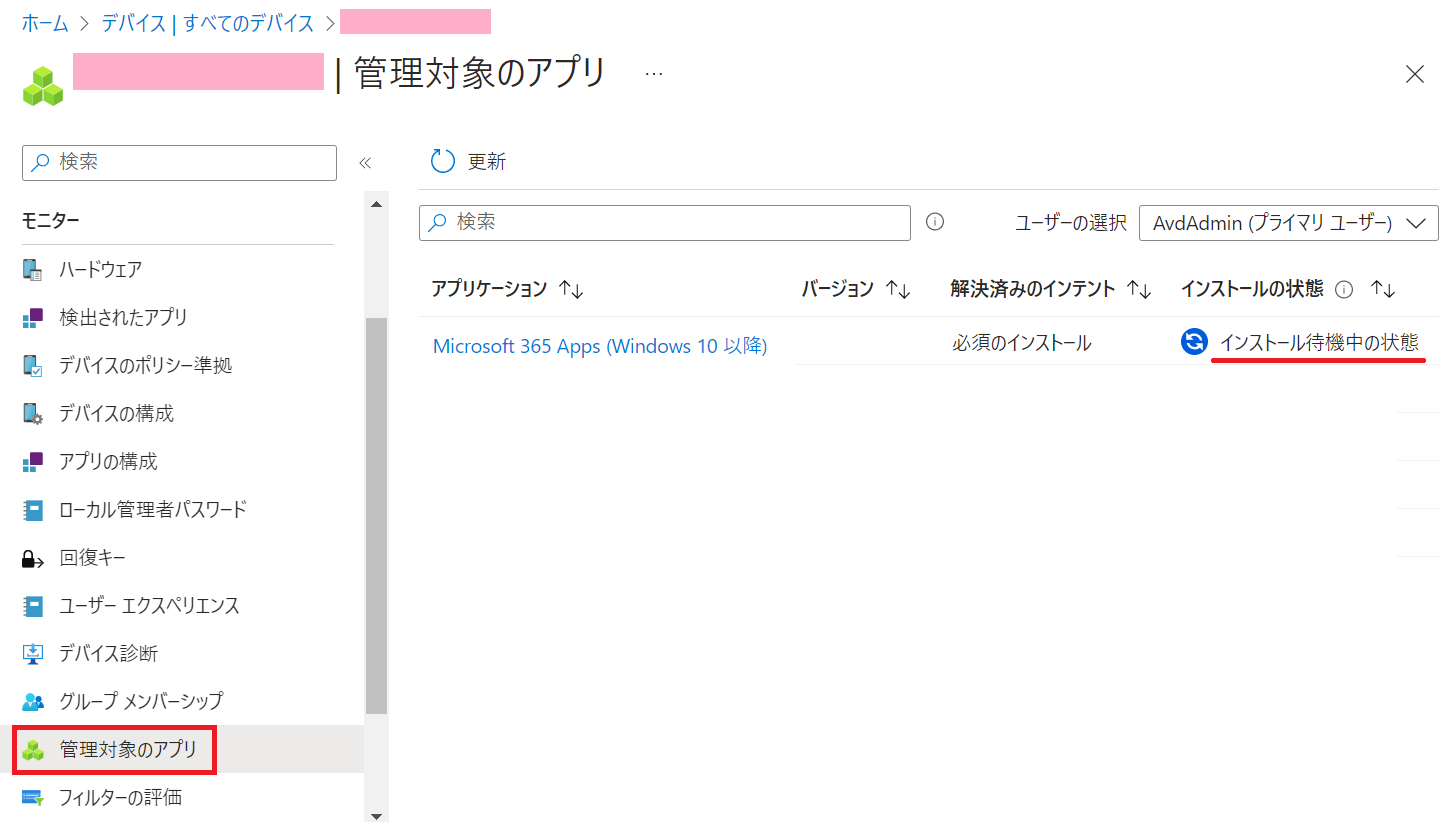Click the インストールの状態 column header

click(x=1252, y=289)
